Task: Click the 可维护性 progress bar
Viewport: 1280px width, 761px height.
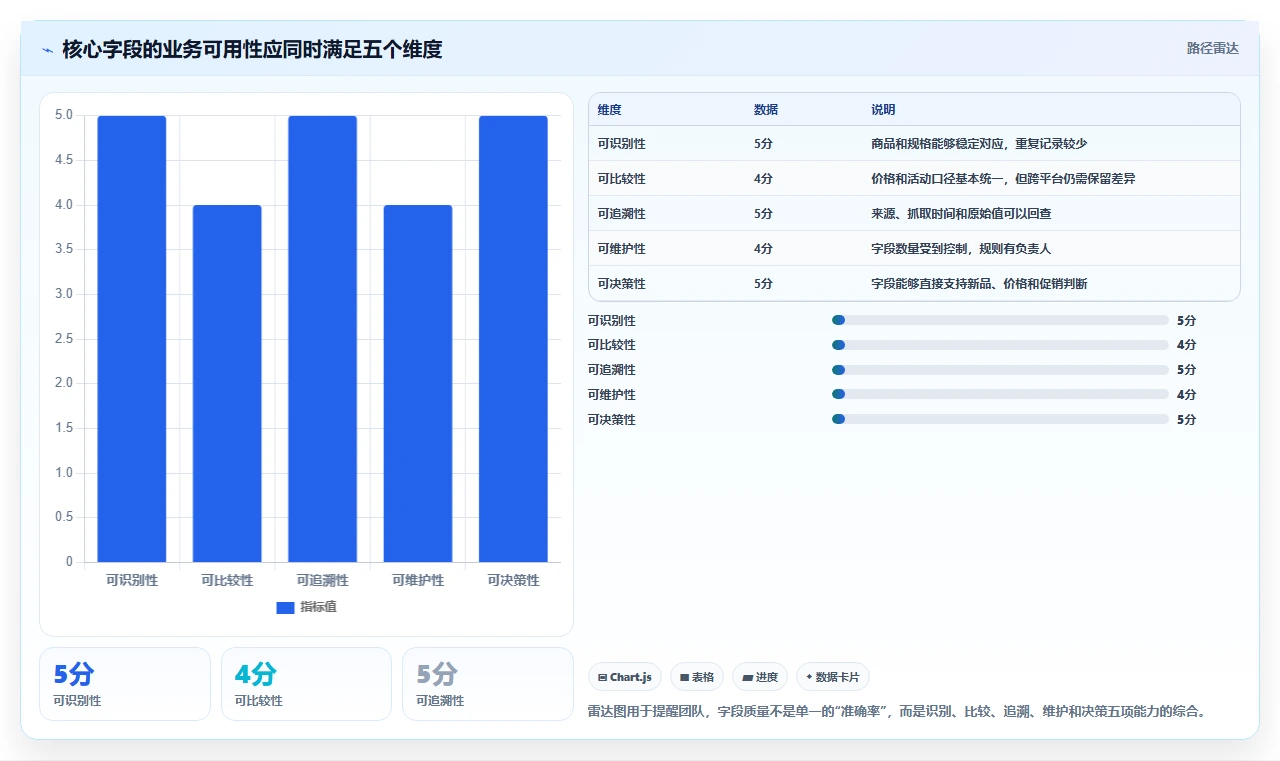Action: pos(1000,395)
